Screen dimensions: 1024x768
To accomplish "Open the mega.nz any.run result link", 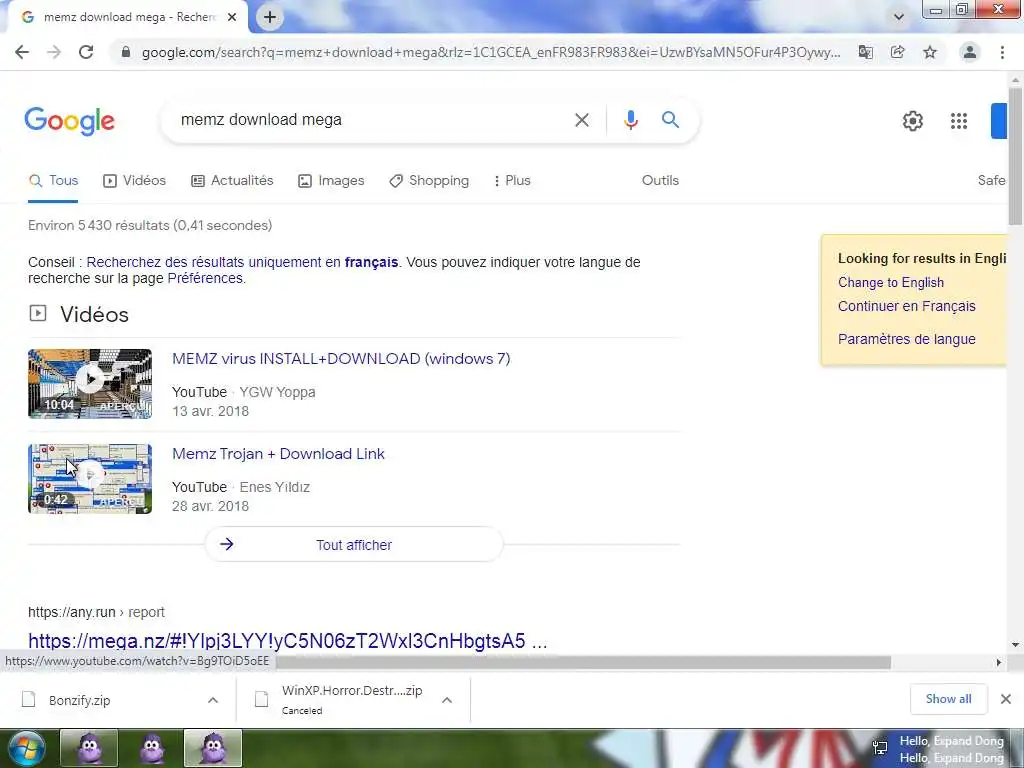I will coord(287,641).
